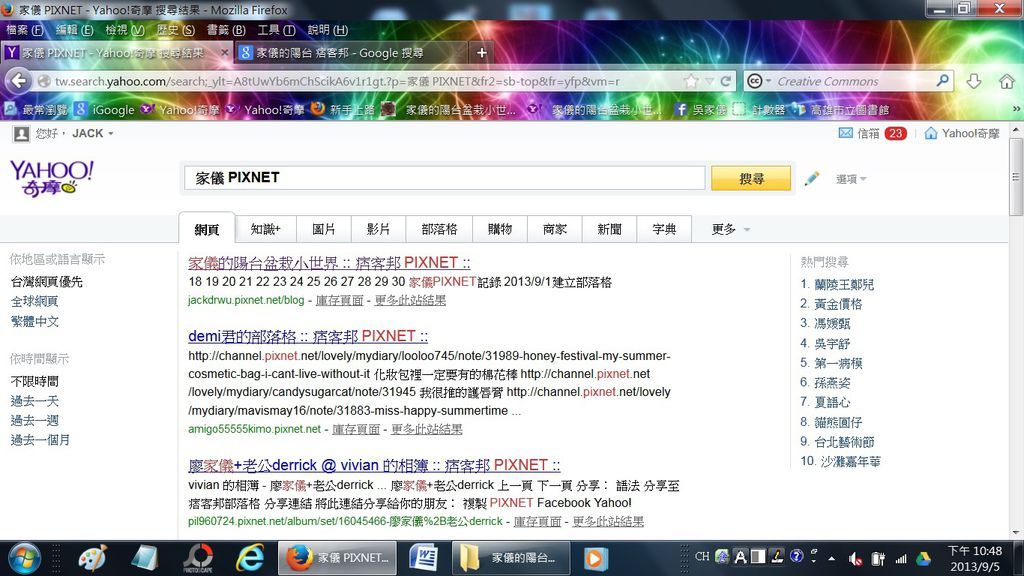Image resolution: width=1024 pixels, height=576 pixels.
Task: Open 庫存頁面 for jackdrwu.pixnet.net result
Action: pyautogui.click(x=340, y=300)
